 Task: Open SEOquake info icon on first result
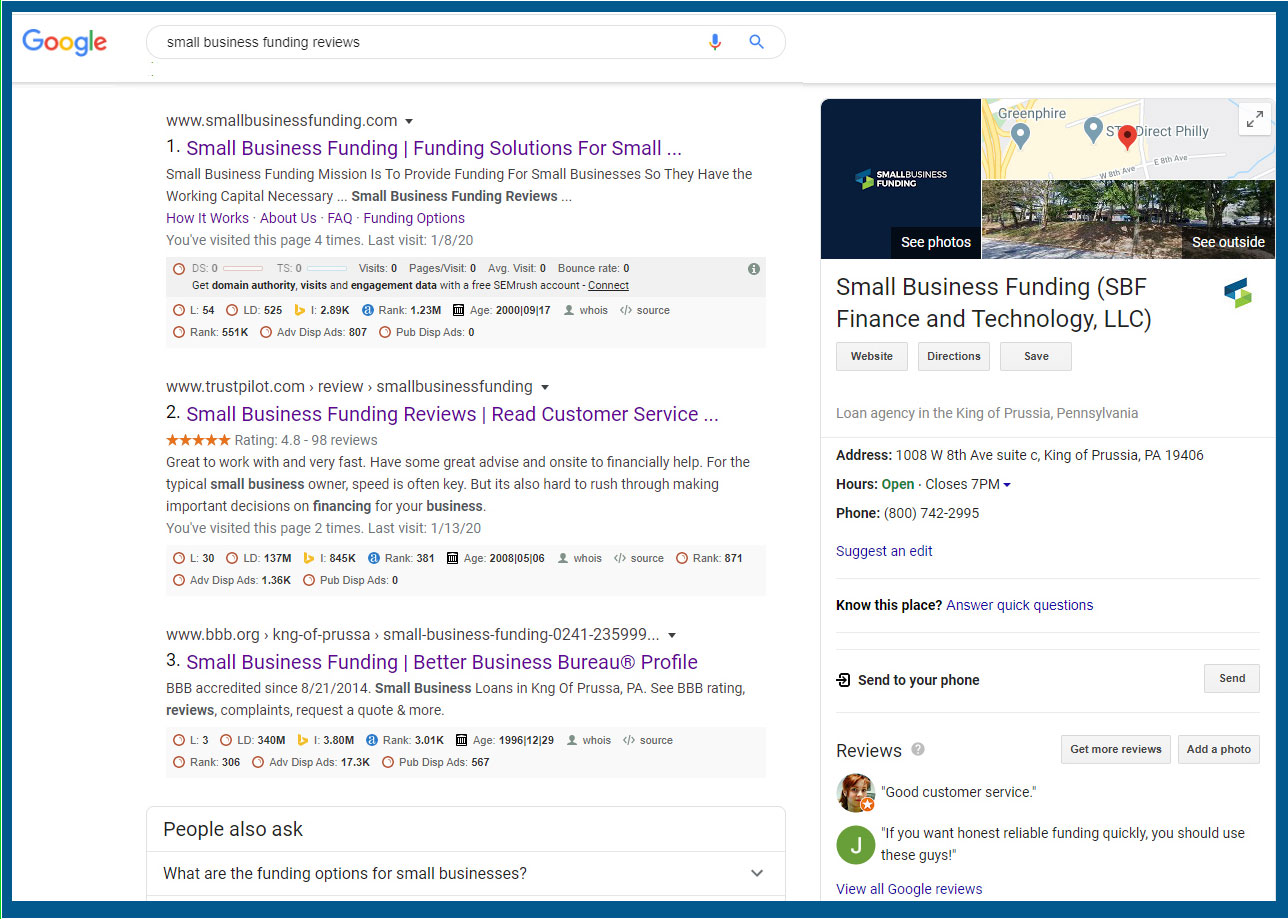point(754,268)
